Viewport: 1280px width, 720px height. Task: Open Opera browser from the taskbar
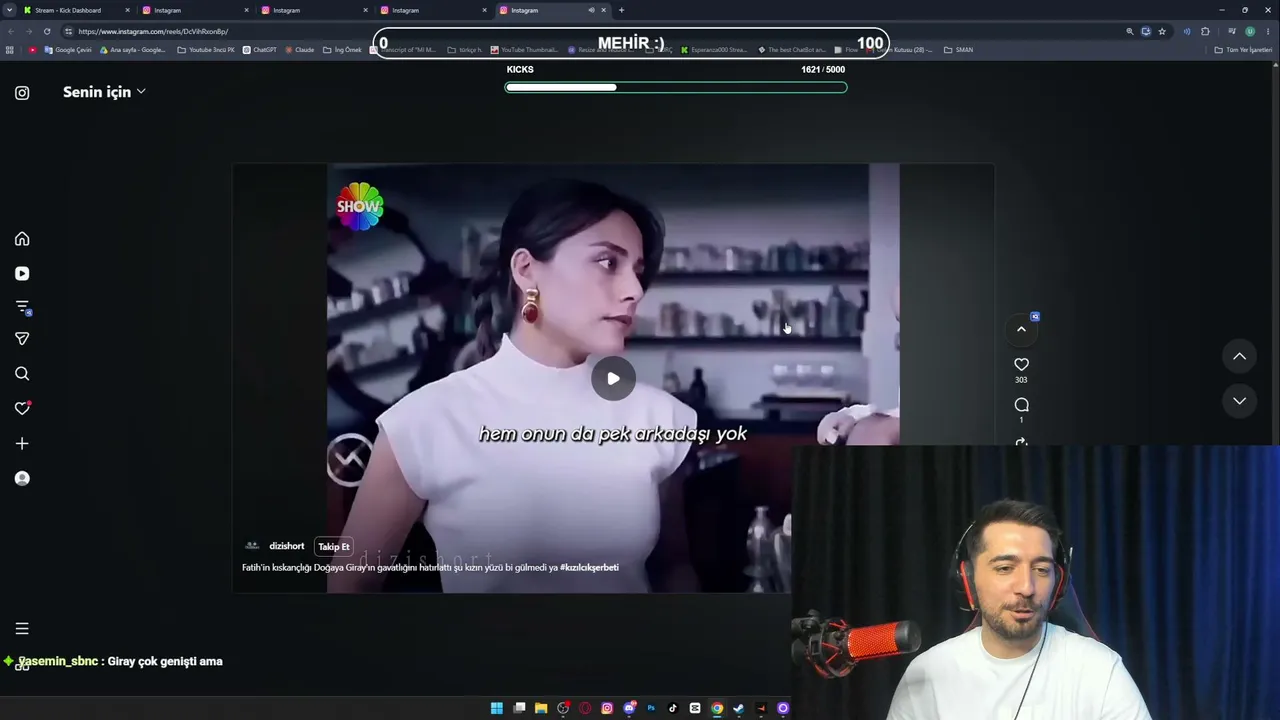point(585,708)
